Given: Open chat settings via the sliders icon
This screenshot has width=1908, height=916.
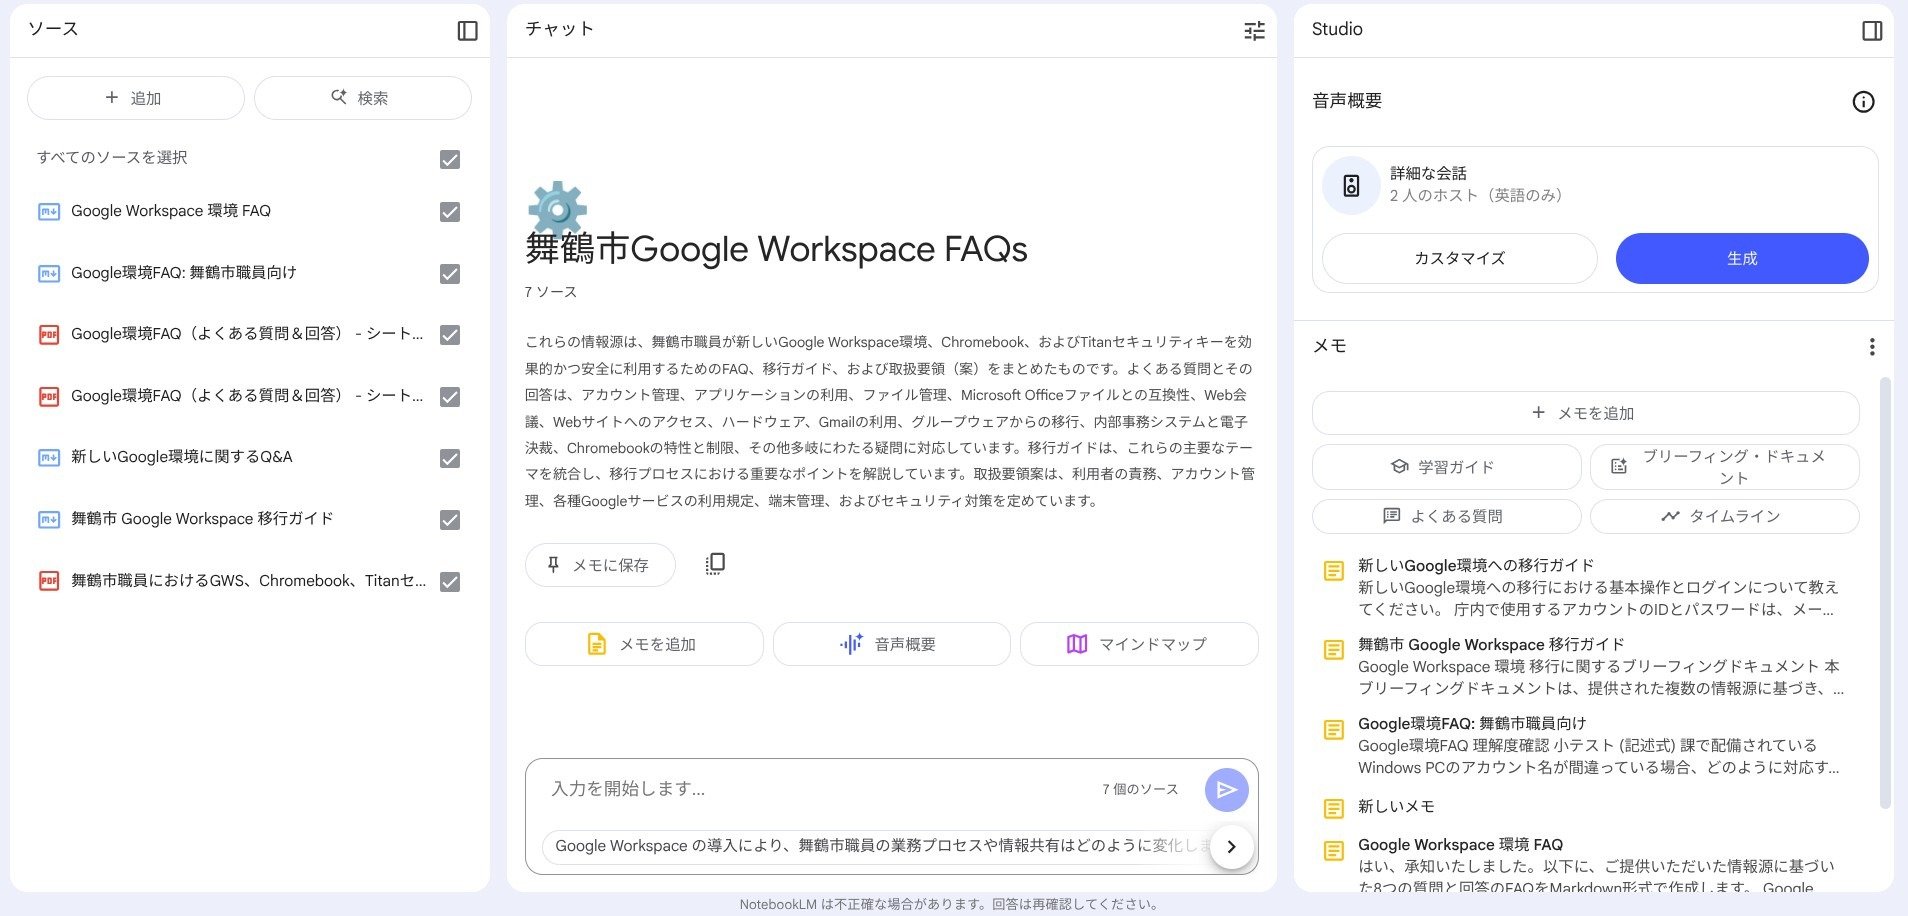Looking at the screenshot, I should pos(1254,31).
